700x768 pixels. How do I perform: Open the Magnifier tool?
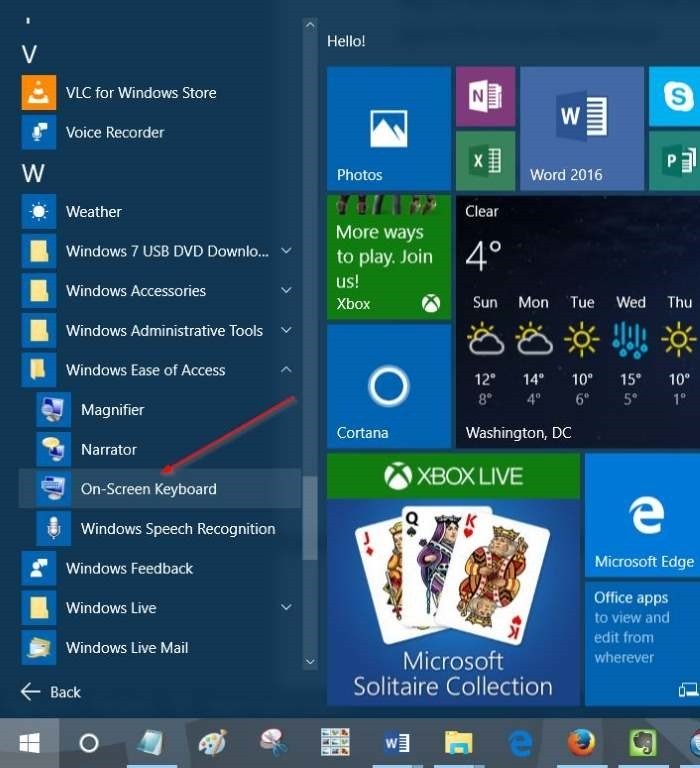[112, 410]
